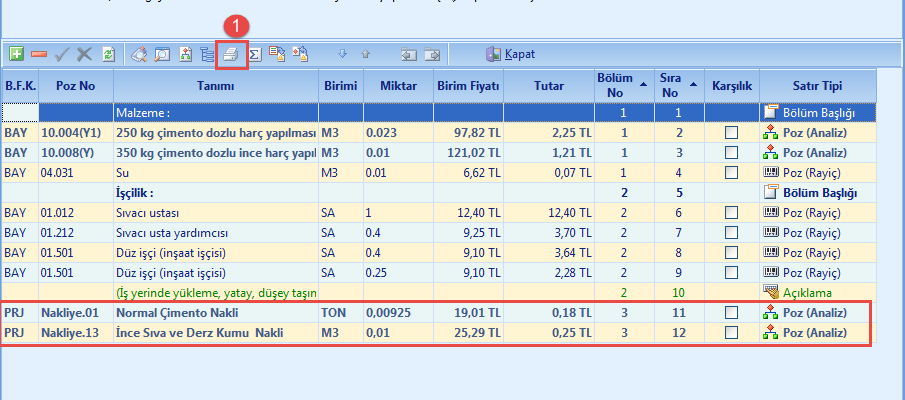Viewport: 905px width, 400px height.
Task: Click the gray up arrow move icon
Action: [365, 54]
